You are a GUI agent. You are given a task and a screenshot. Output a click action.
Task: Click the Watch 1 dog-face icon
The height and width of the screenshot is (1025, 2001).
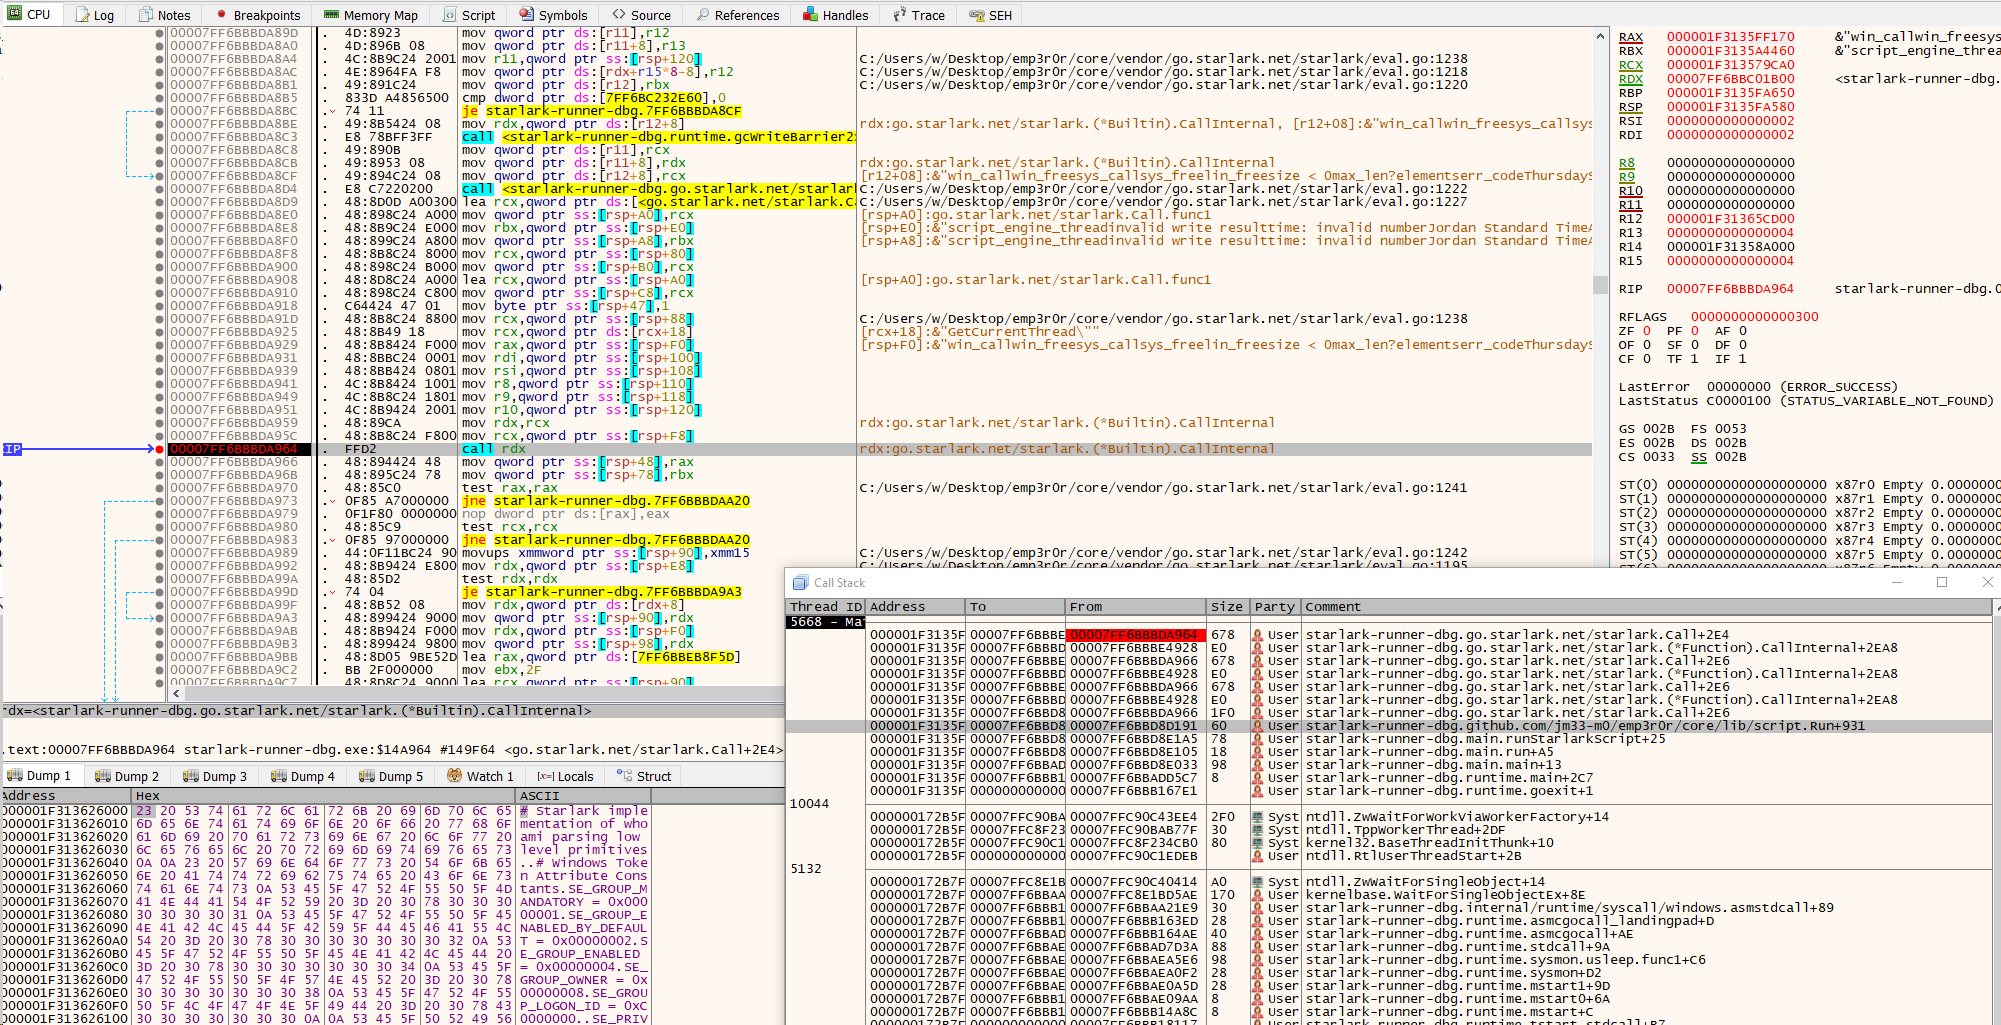point(455,776)
